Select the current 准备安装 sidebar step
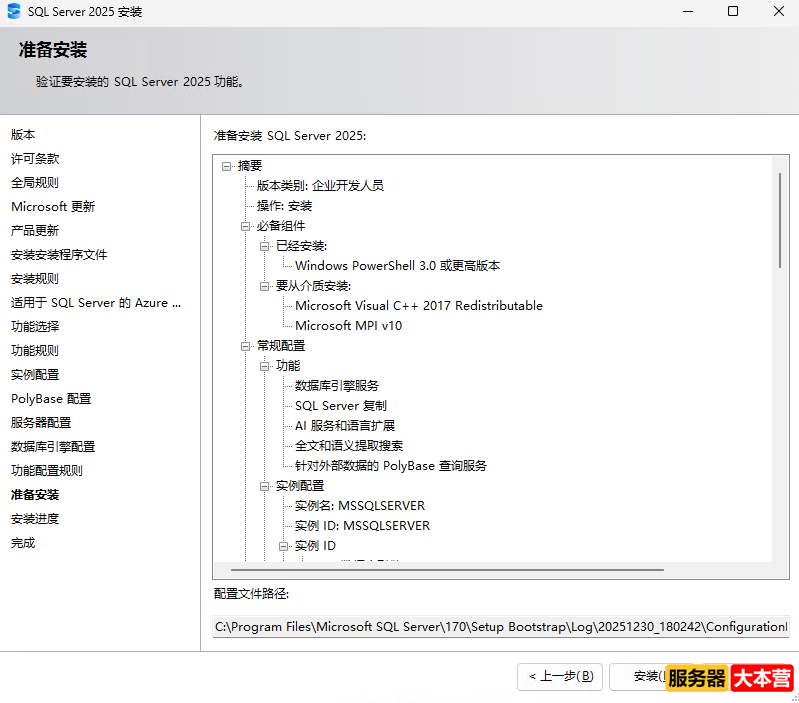799x703 pixels. [35, 494]
